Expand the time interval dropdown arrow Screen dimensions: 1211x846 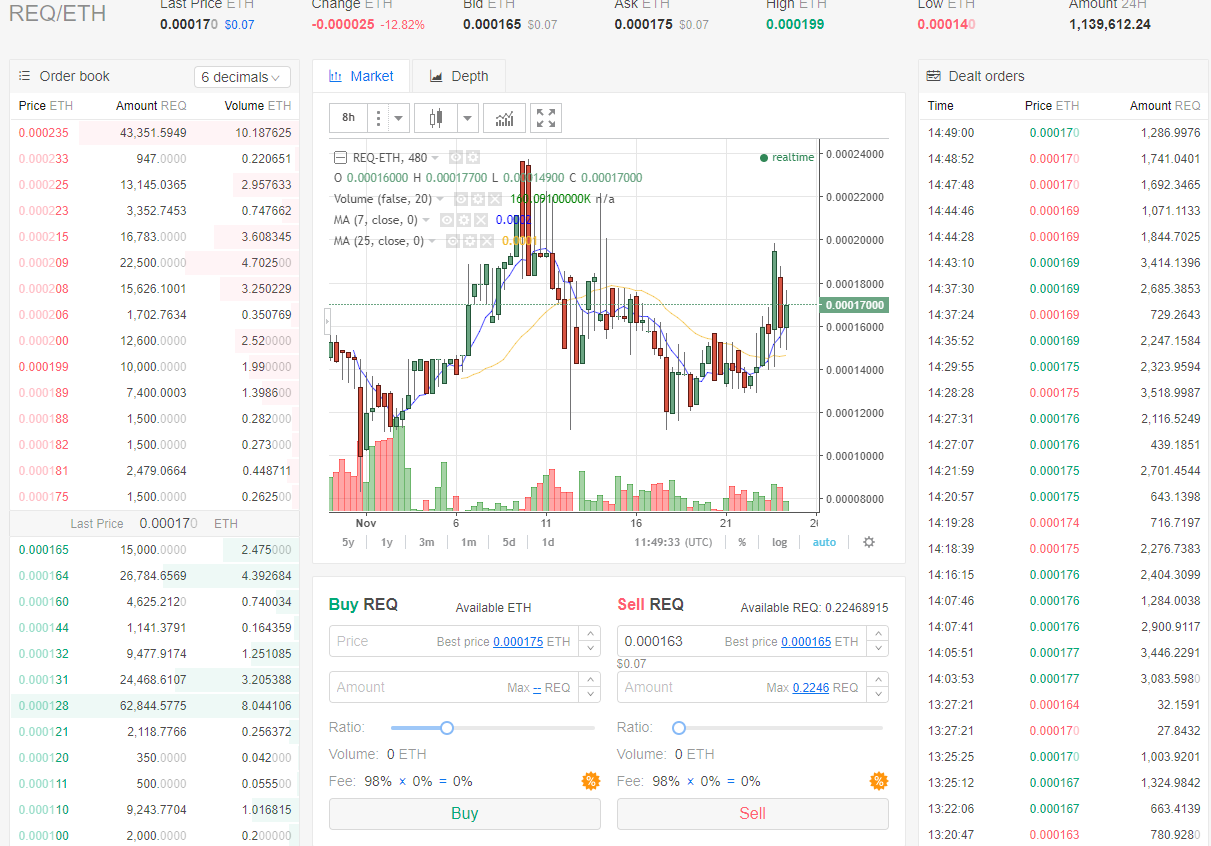point(399,118)
